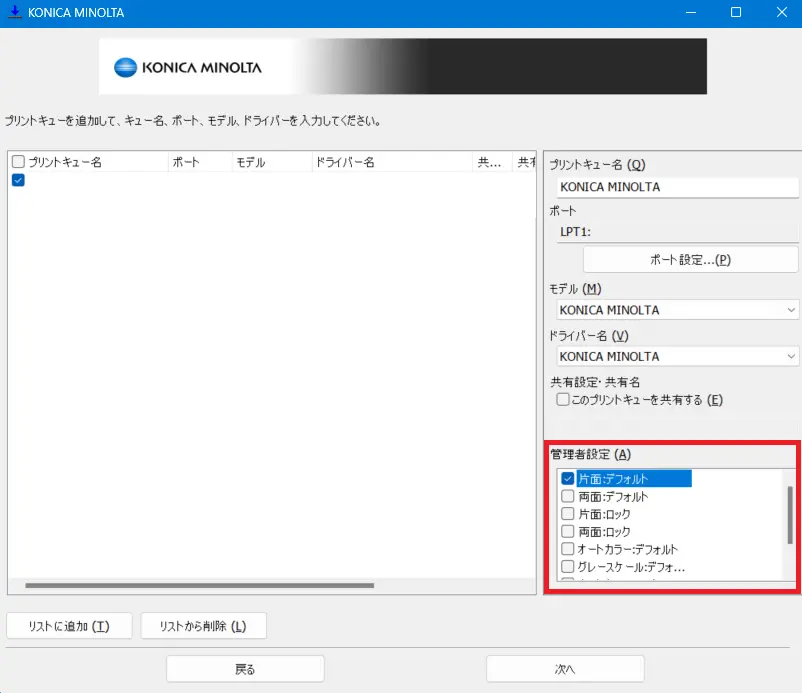Toggle the プリントキュー名 header checkbox

tap(18, 161)
